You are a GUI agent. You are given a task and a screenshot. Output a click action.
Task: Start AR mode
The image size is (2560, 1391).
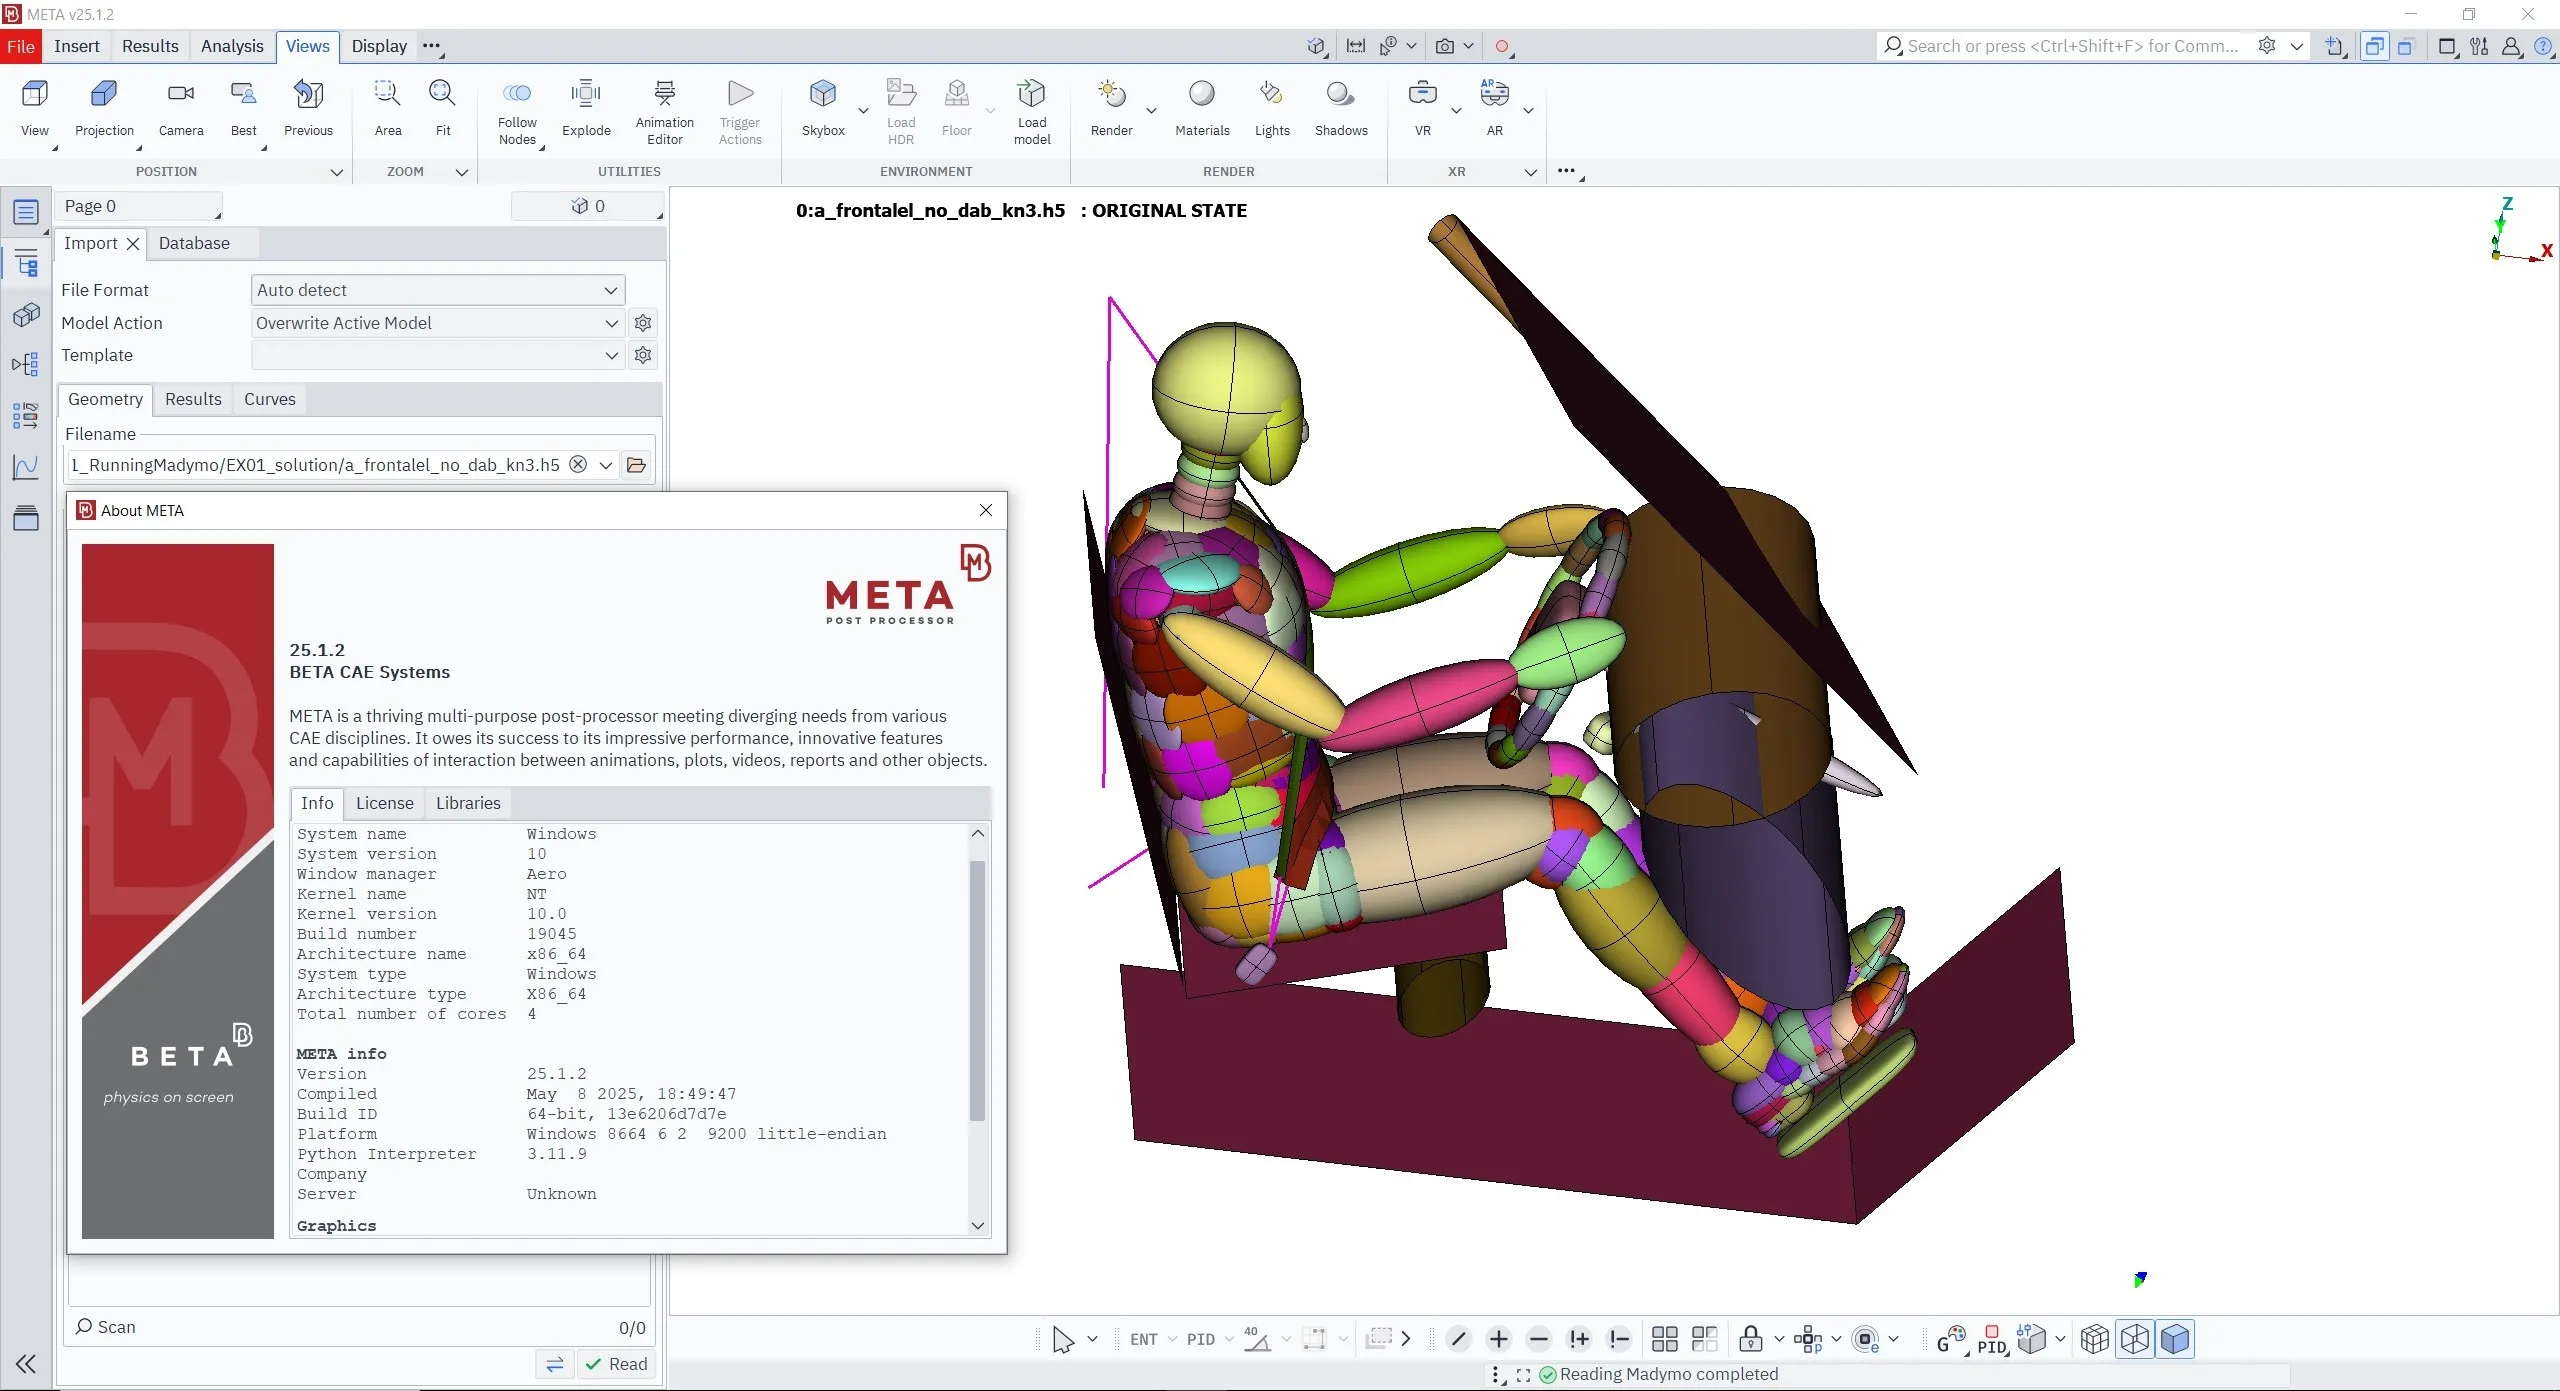tap(1494, 108)
